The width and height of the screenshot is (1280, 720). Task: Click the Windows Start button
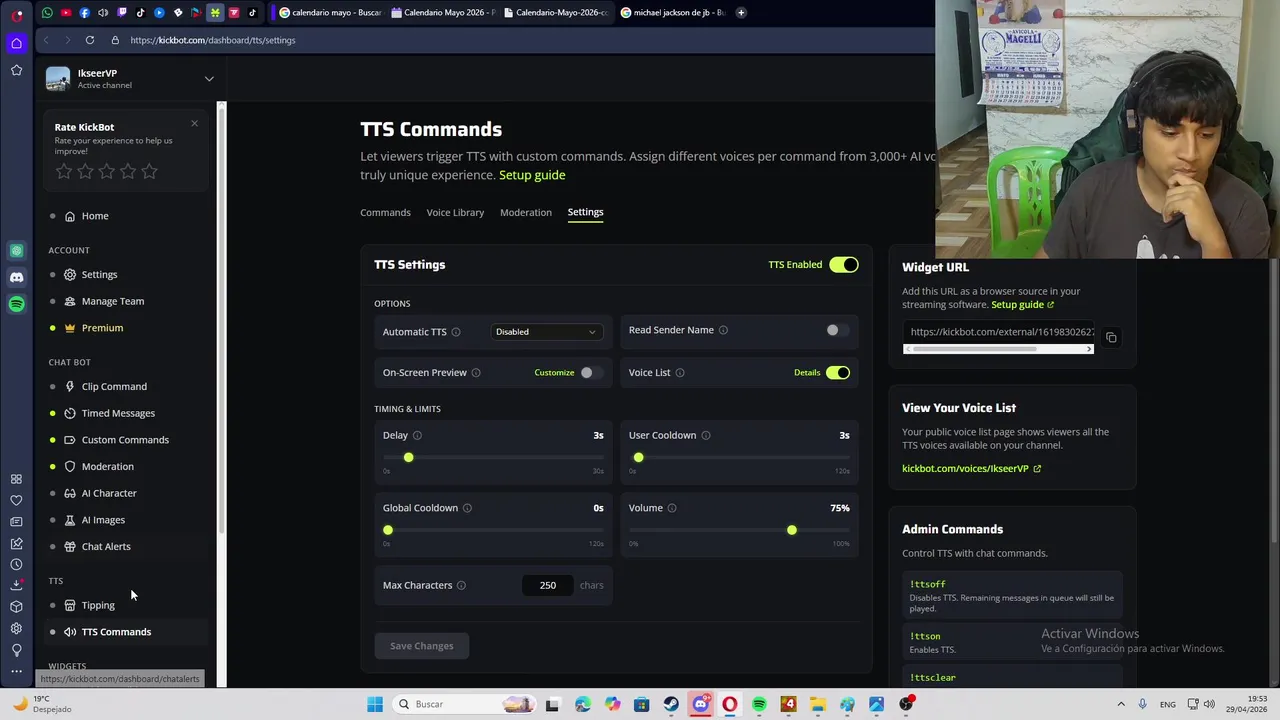point(375,704)
